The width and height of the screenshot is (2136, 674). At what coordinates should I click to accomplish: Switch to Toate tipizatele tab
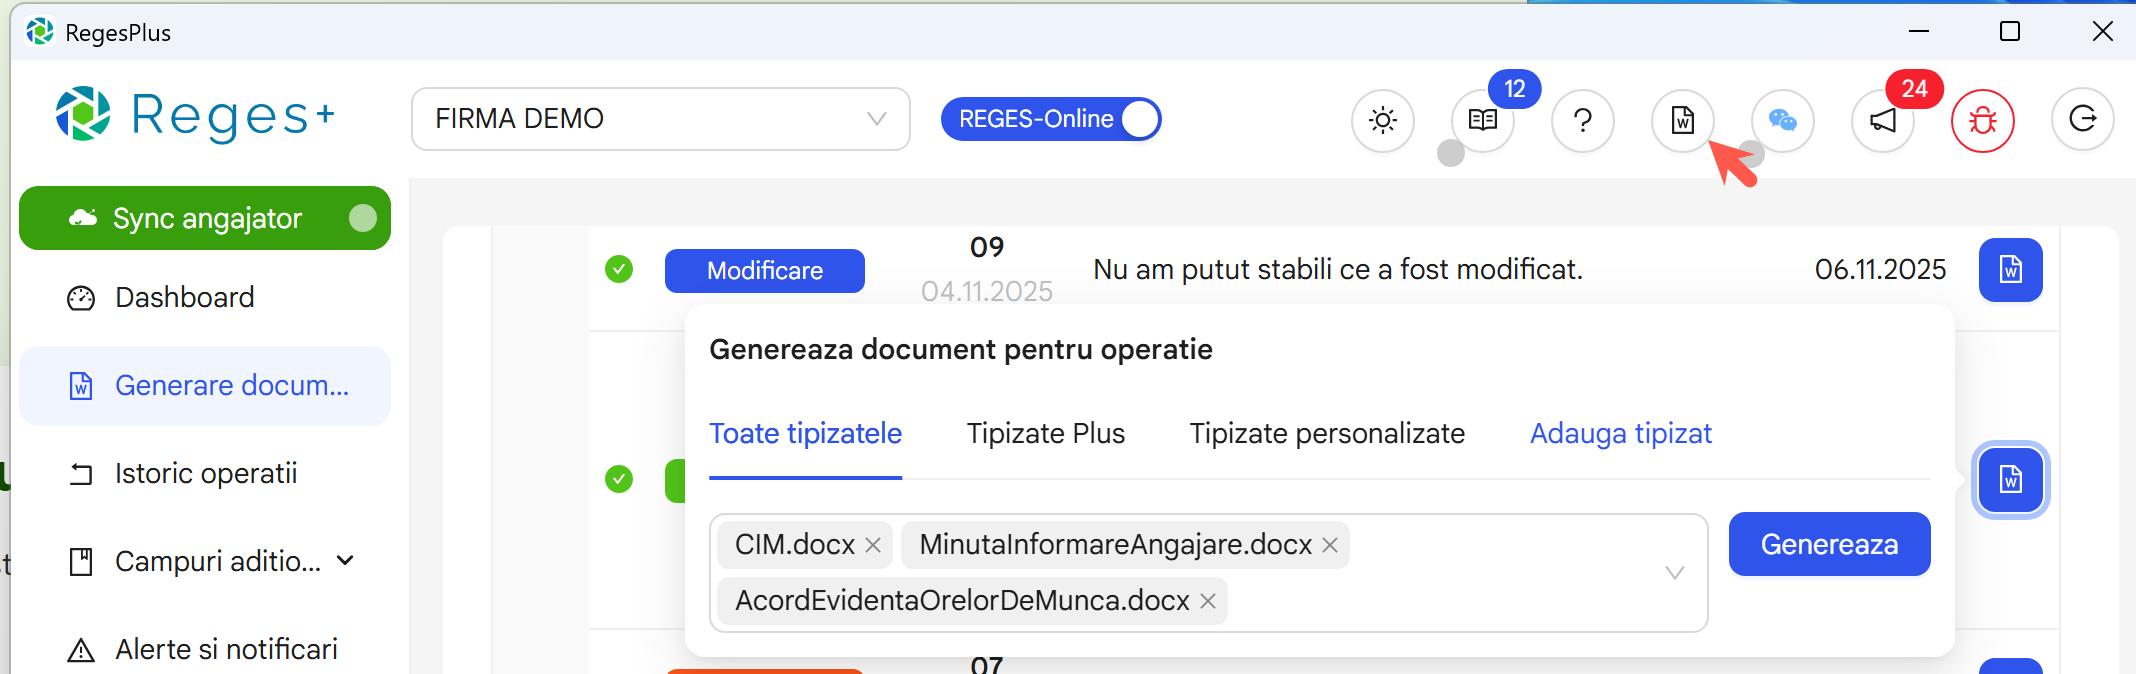(x=806, y=434)
